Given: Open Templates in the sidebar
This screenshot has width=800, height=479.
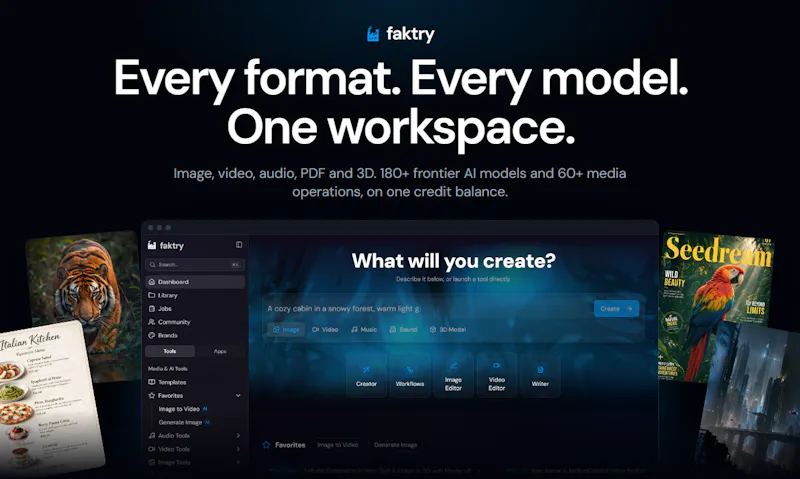Looking at the screenshot, I should (195, 382).
